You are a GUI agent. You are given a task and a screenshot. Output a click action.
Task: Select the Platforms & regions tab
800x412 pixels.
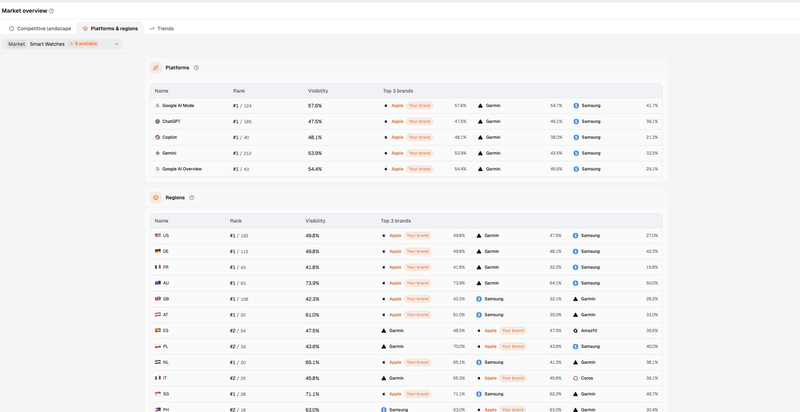point(110,29)
